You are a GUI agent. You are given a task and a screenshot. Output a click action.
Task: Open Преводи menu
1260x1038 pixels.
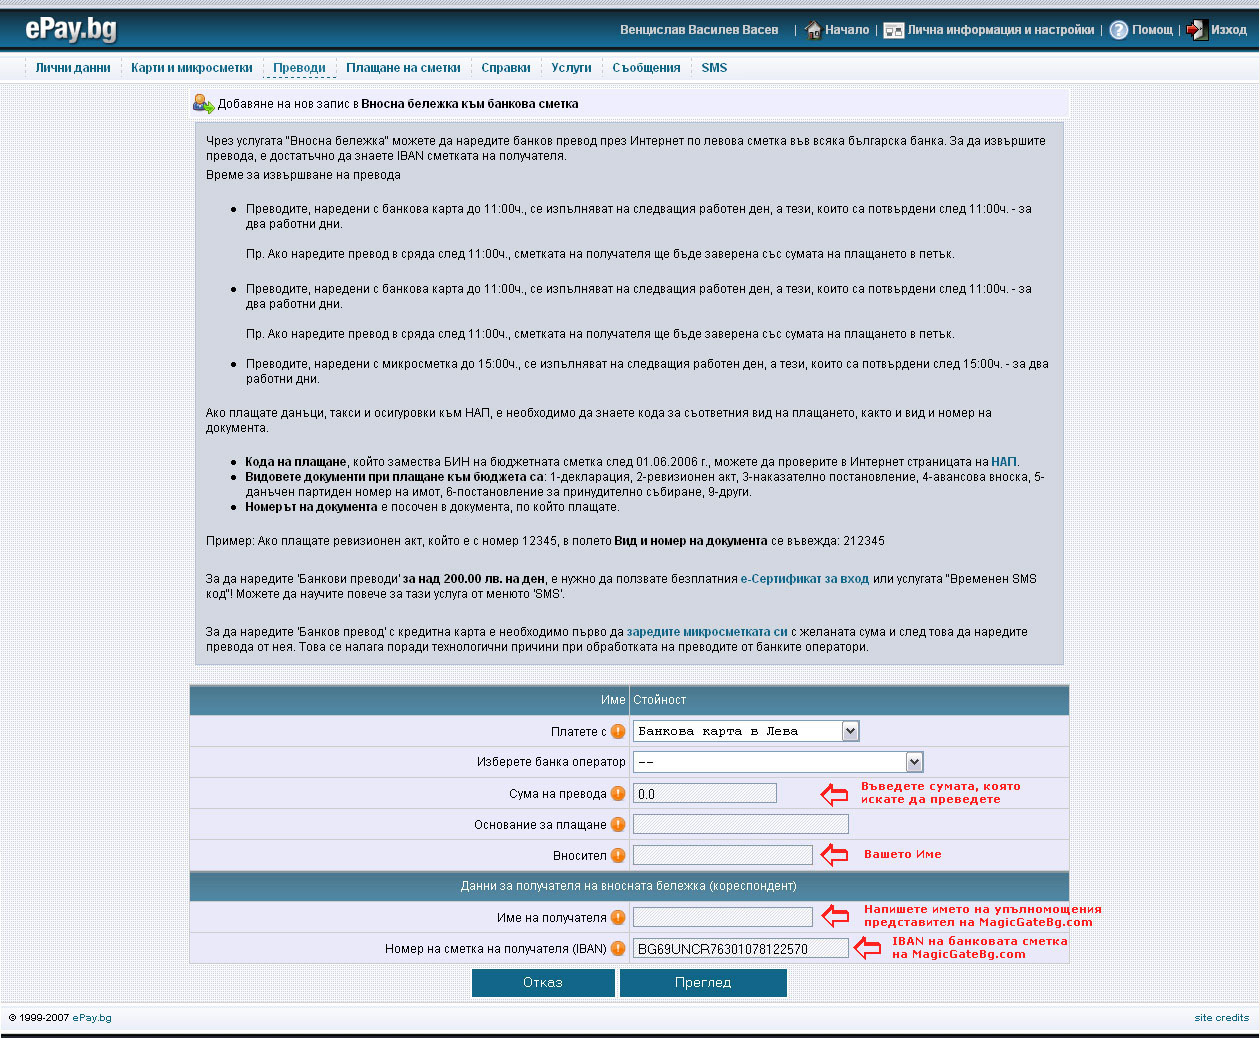coord(299,68)
